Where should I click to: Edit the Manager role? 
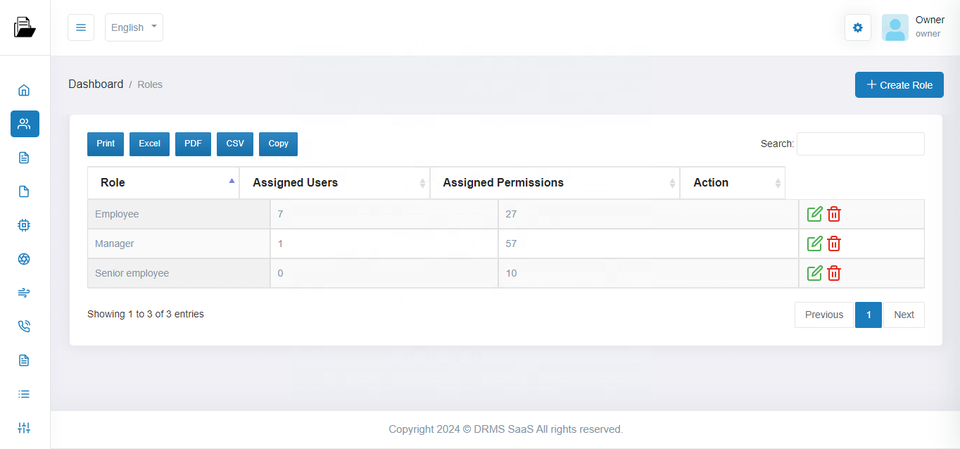pos(814,244)
